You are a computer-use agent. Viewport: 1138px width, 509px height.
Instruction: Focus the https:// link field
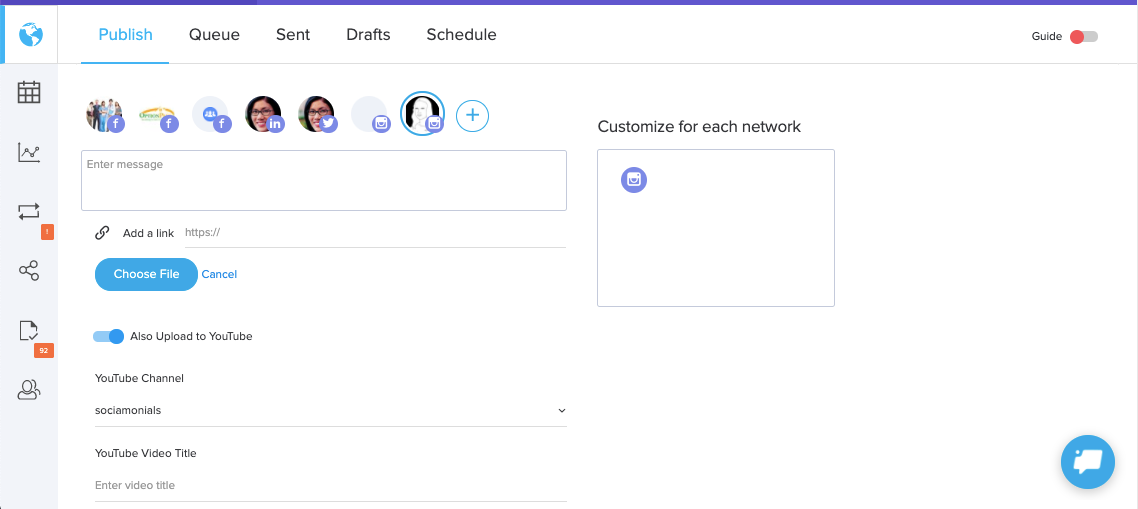(375, 232)
